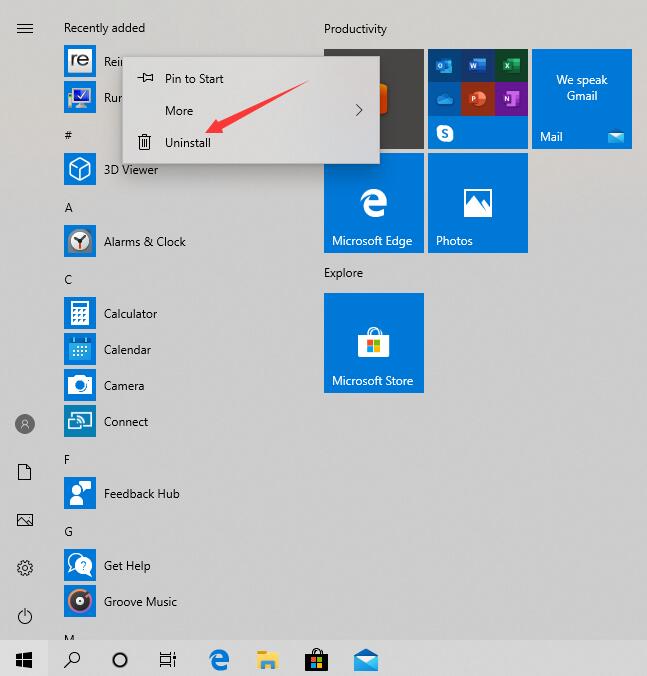Click the '3D Viewer' label text
This screenshot has width=647, height=676.
tap(131, 169)
